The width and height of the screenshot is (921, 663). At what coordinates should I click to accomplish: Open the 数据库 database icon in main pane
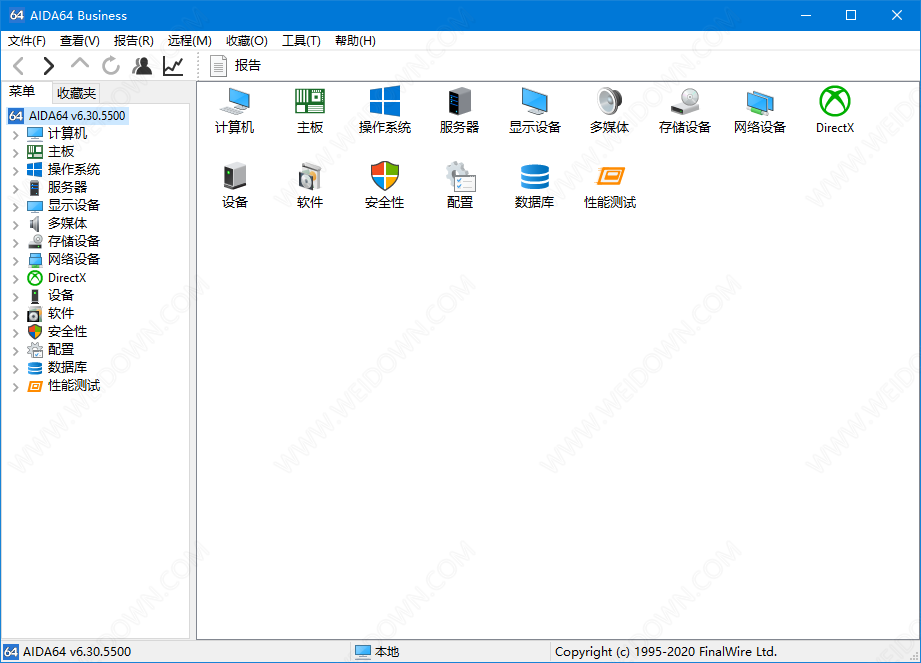point(535,176)
